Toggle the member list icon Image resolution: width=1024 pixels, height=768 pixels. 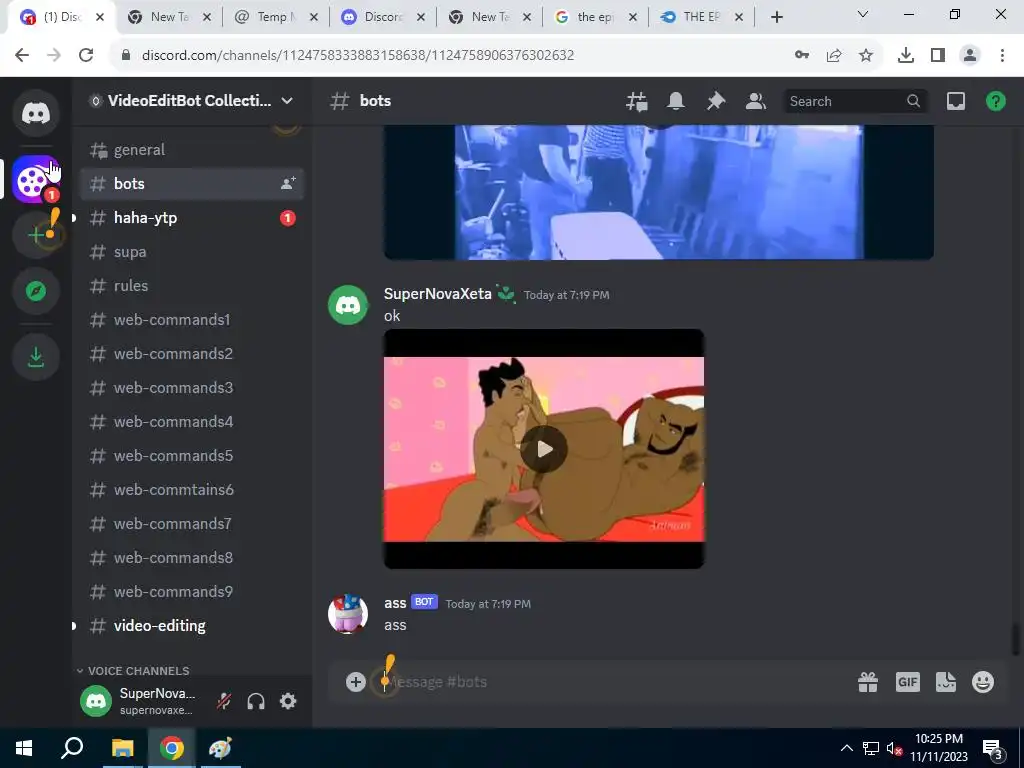(x=756, y=101)
